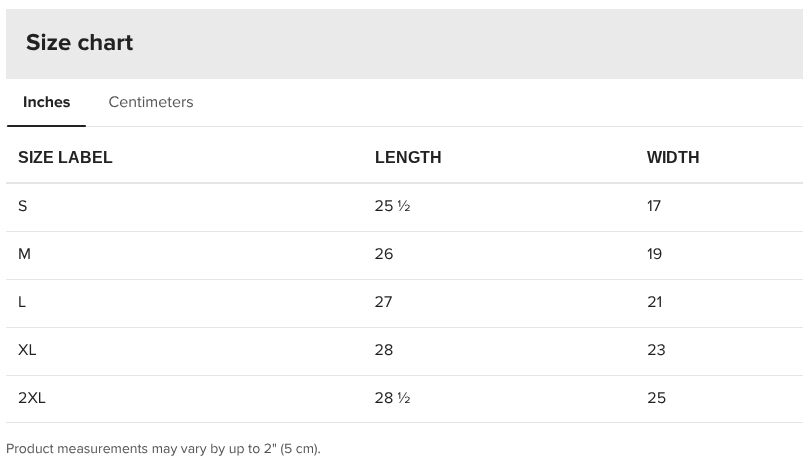Click the 28 ½ length value for 2XL
Image resolution: width=803 pixels, height=462 pixels.
[x=392, y=398]
